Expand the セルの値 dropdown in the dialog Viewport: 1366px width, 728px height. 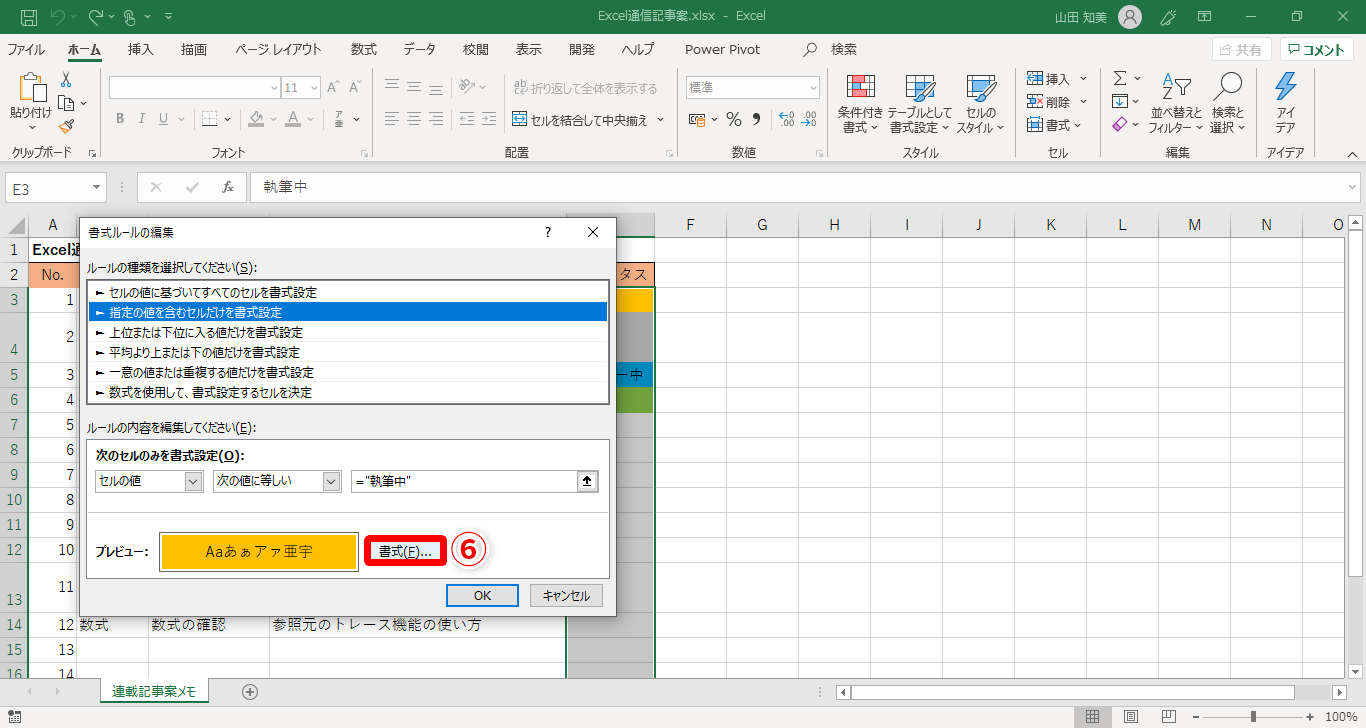194,481
